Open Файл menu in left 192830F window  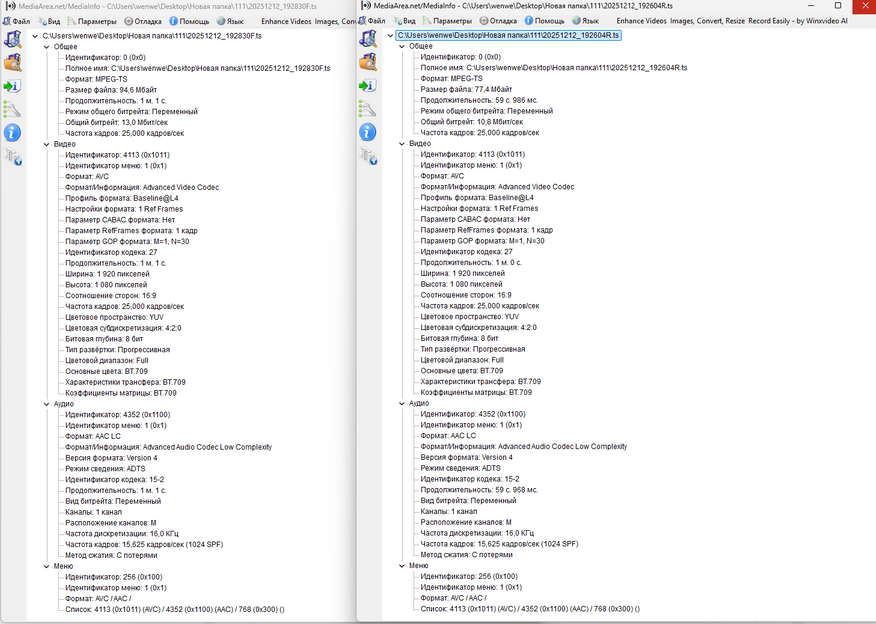click(x=16, y=21)
